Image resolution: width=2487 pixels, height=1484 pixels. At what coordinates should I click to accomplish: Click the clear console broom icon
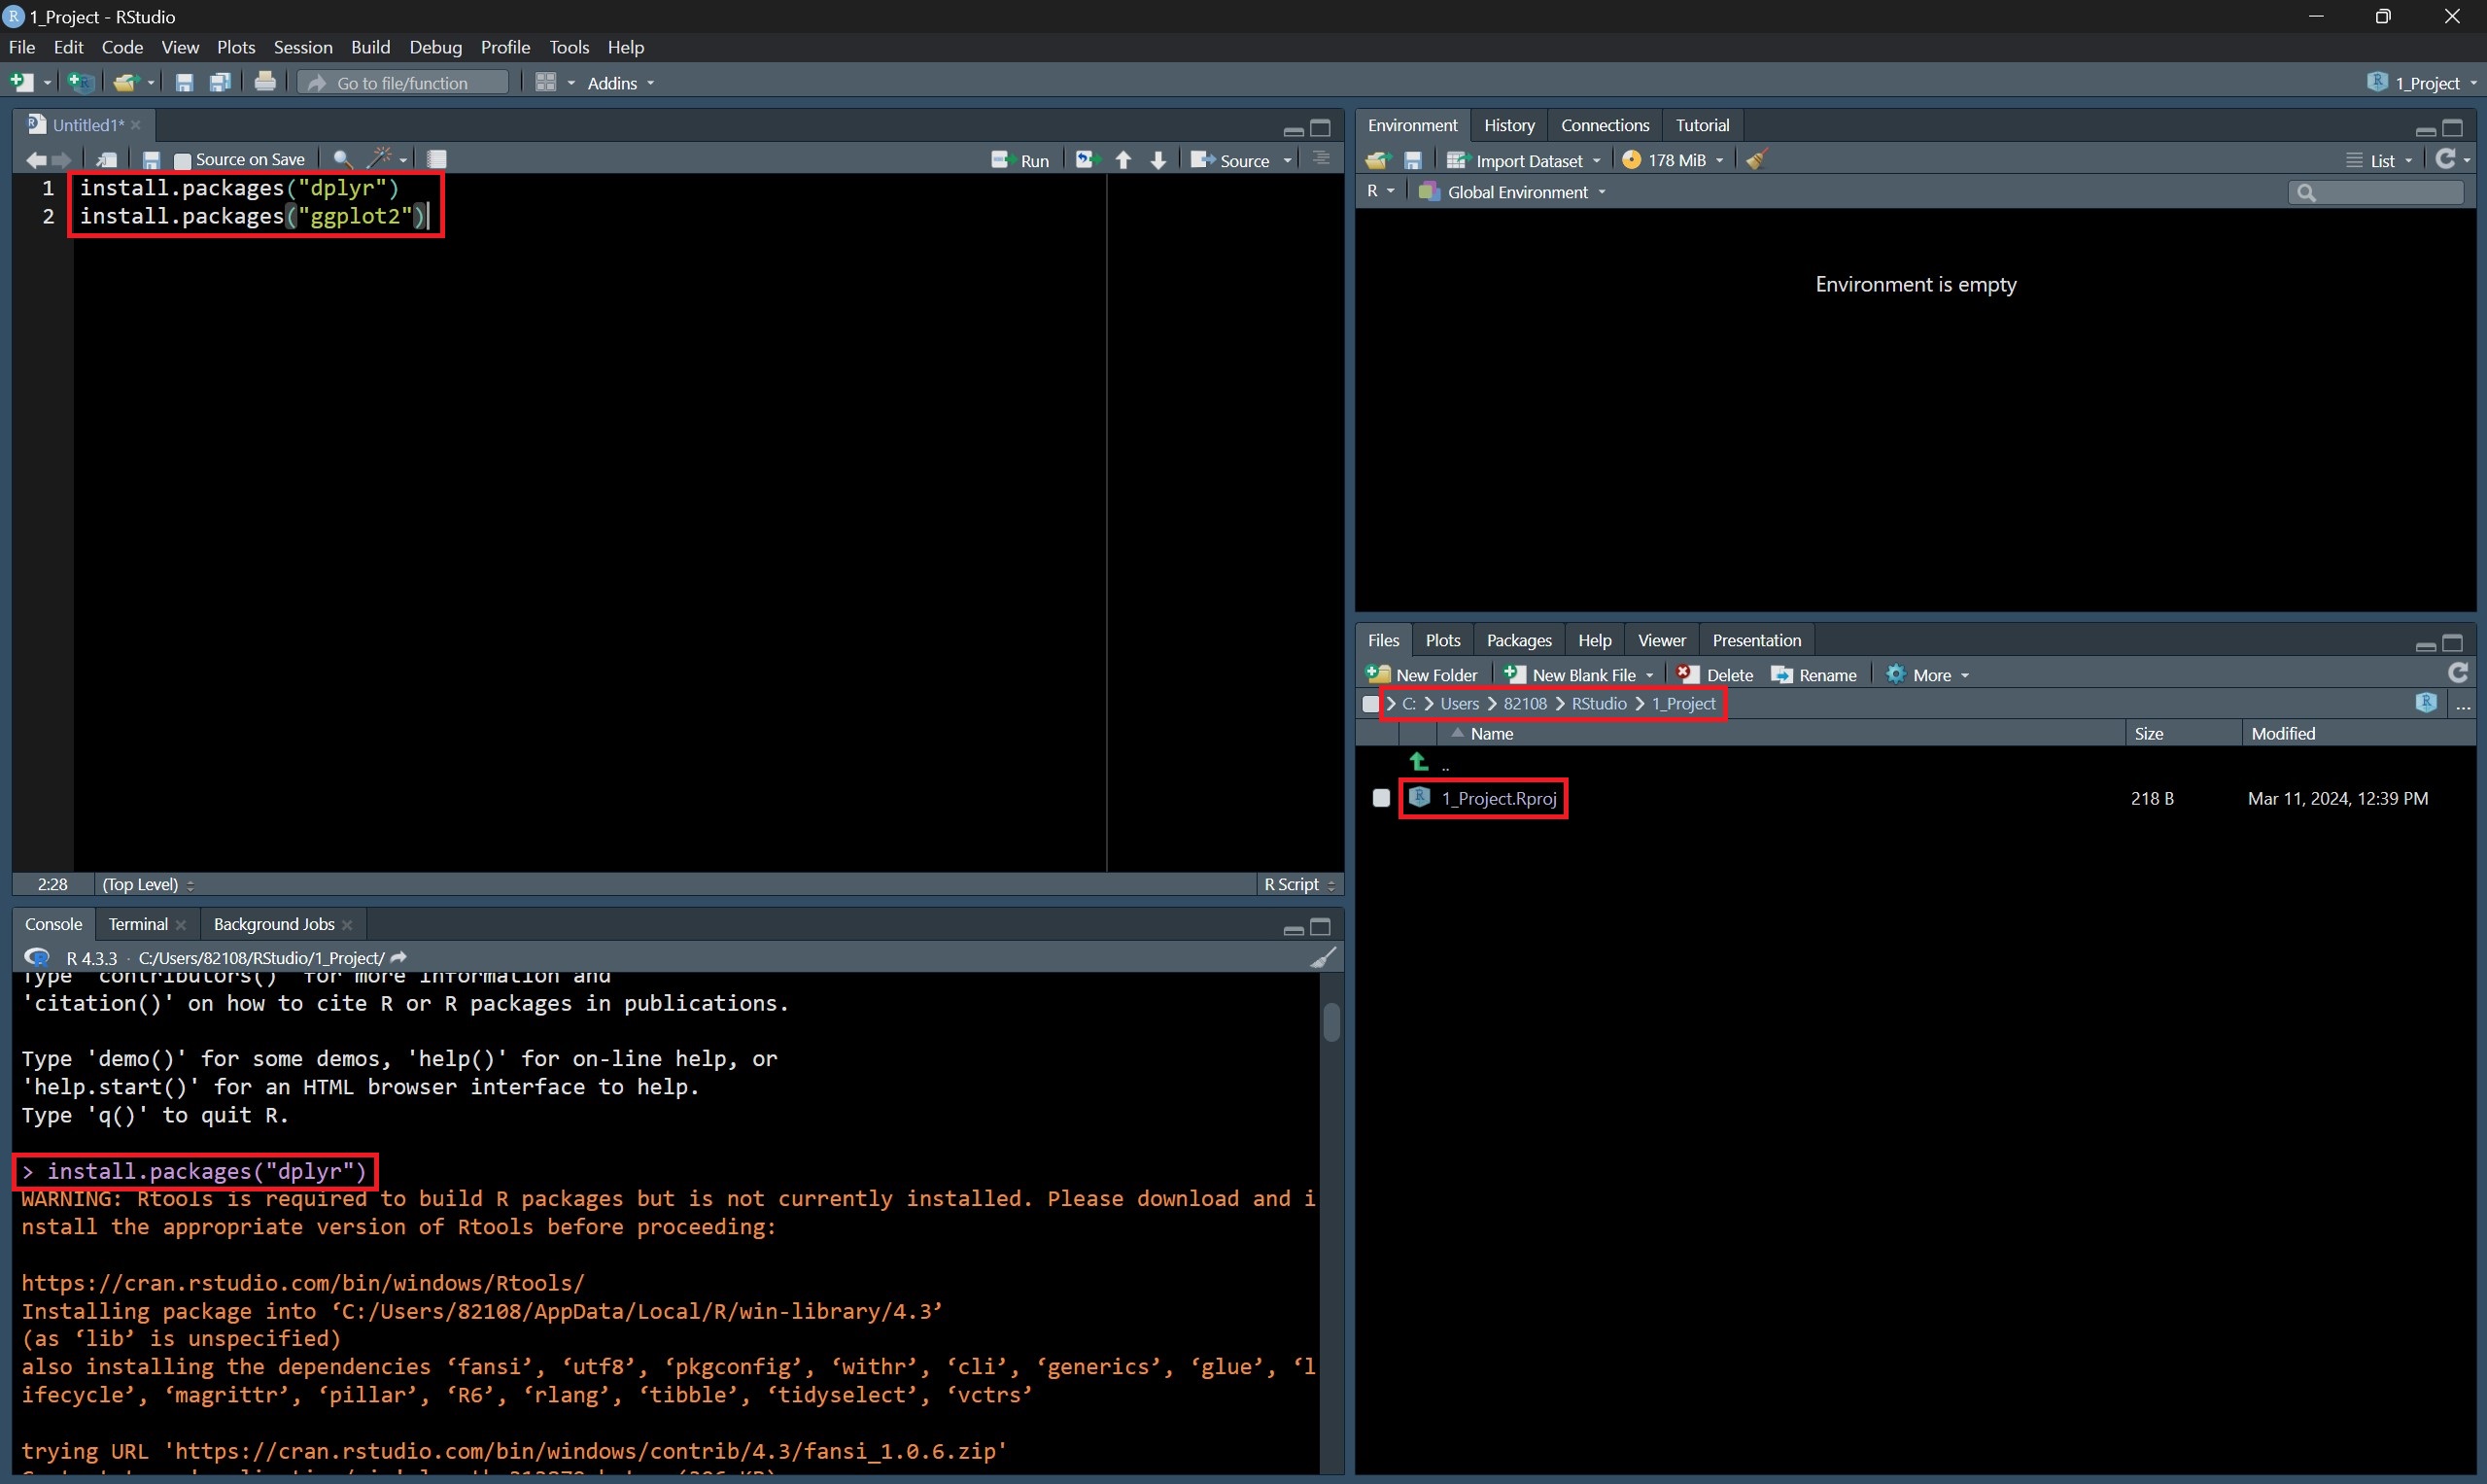point(1322,958)
